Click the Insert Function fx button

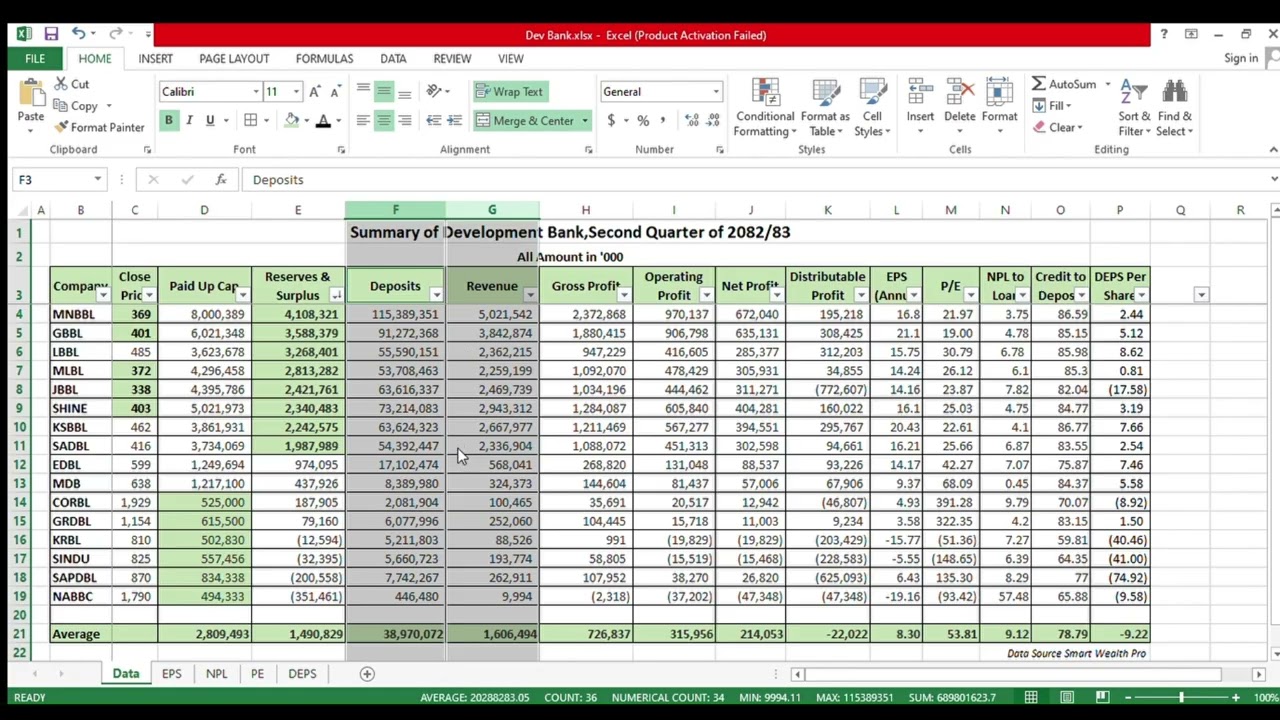click(x=220, y=180)
